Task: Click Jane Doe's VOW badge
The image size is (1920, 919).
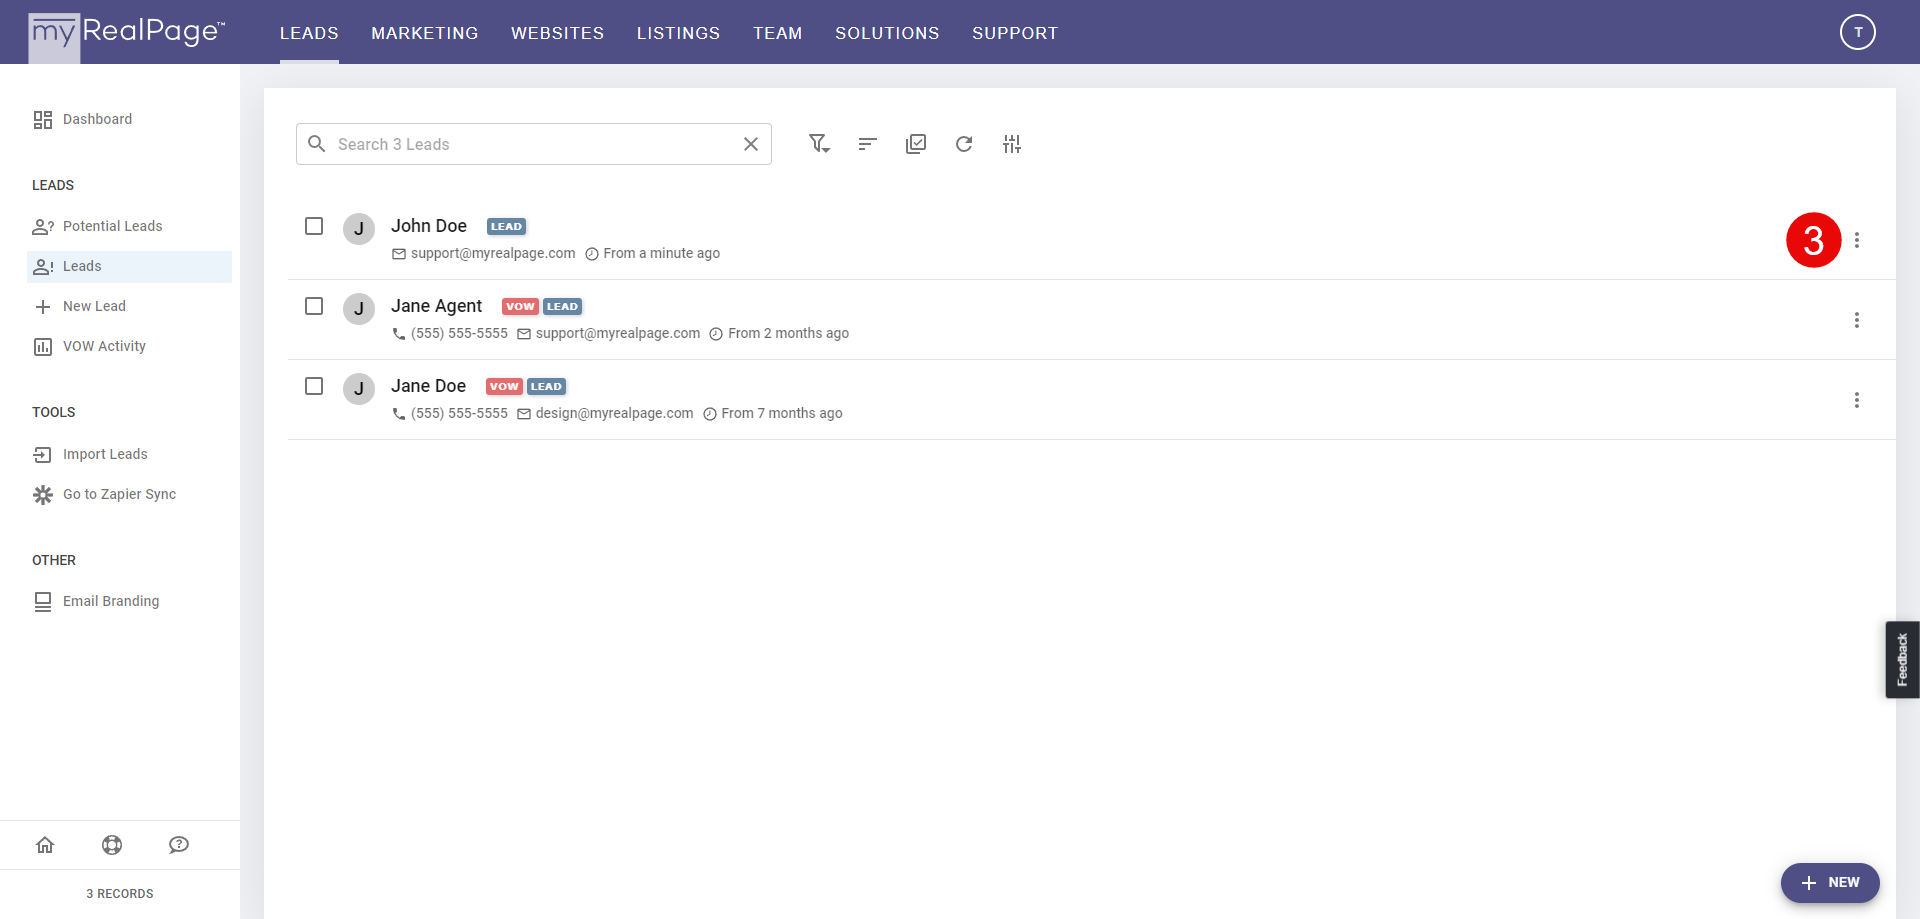Action: pos(504,387)
